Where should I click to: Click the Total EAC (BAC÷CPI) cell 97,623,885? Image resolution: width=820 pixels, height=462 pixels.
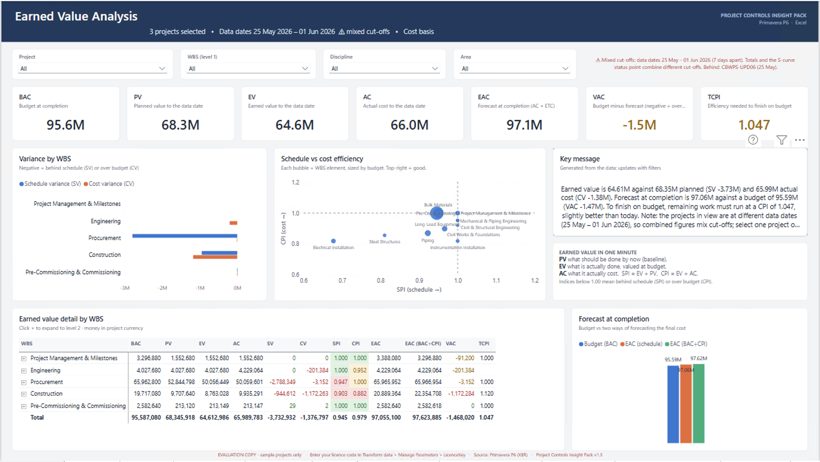tap(427, 418)
